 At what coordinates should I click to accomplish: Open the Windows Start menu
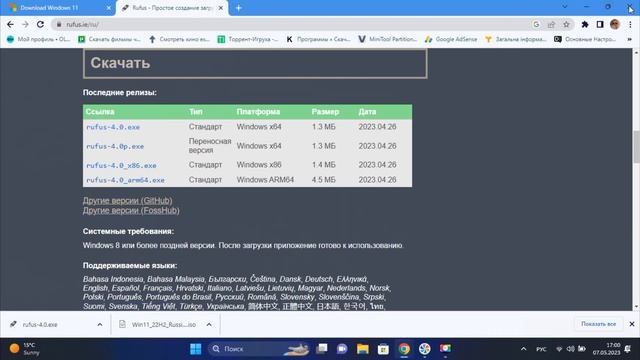pyautogui.click(x=196, y=349)
